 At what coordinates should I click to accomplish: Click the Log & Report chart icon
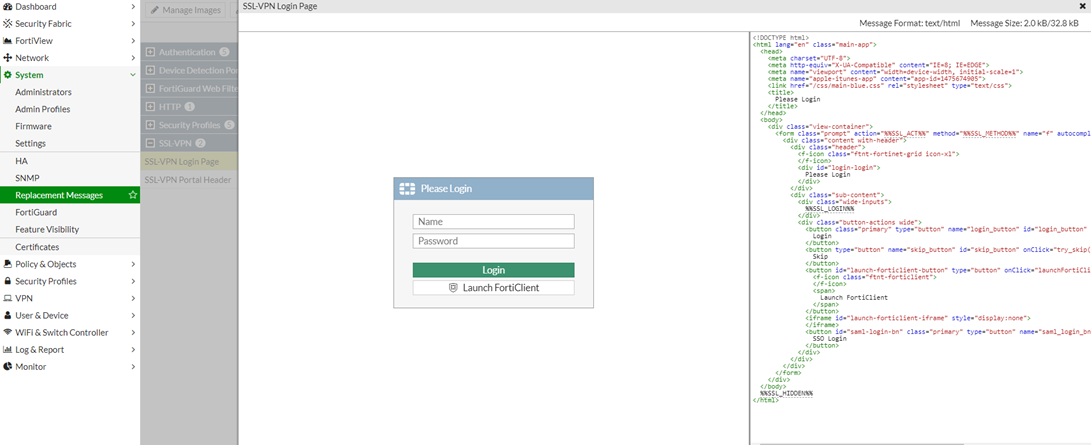8,350
